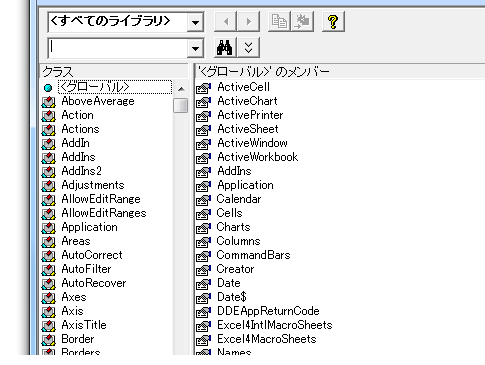
Task: Select the CommandBars member
Action: (x=253, y=255)
